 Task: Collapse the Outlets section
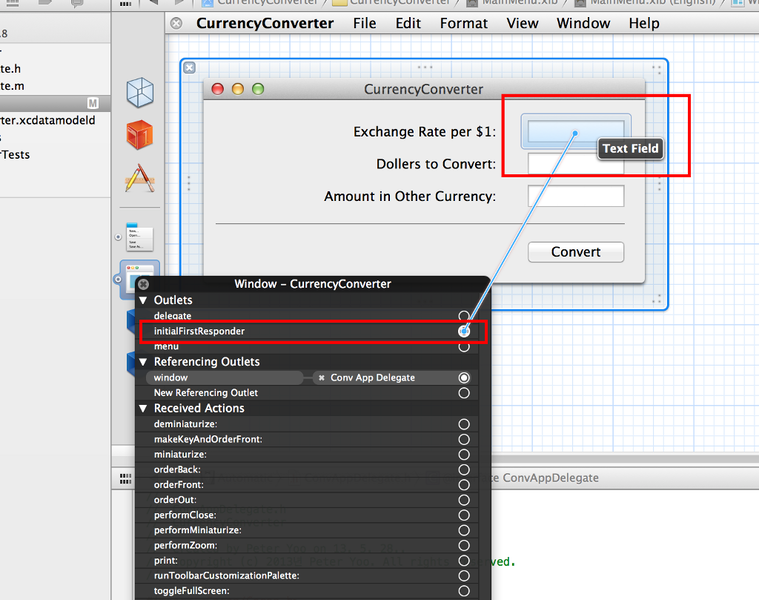tap(143, 300)
